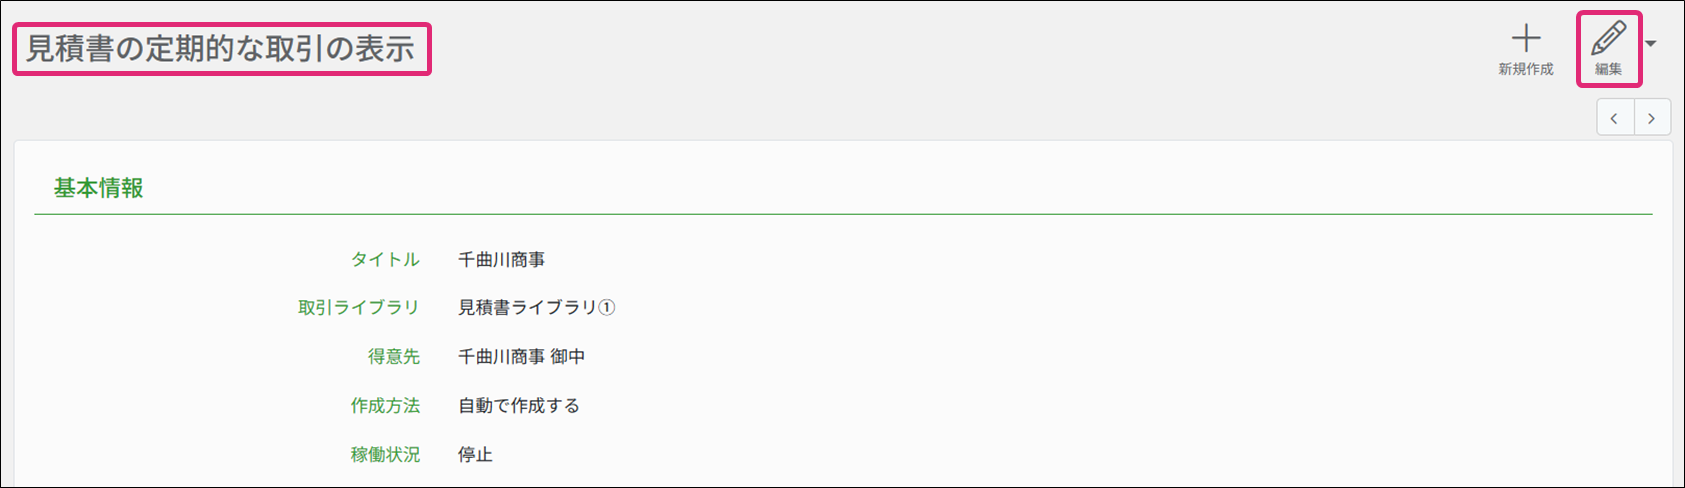
Task: Click the 得意先 field label
Action: pos(394,357)
